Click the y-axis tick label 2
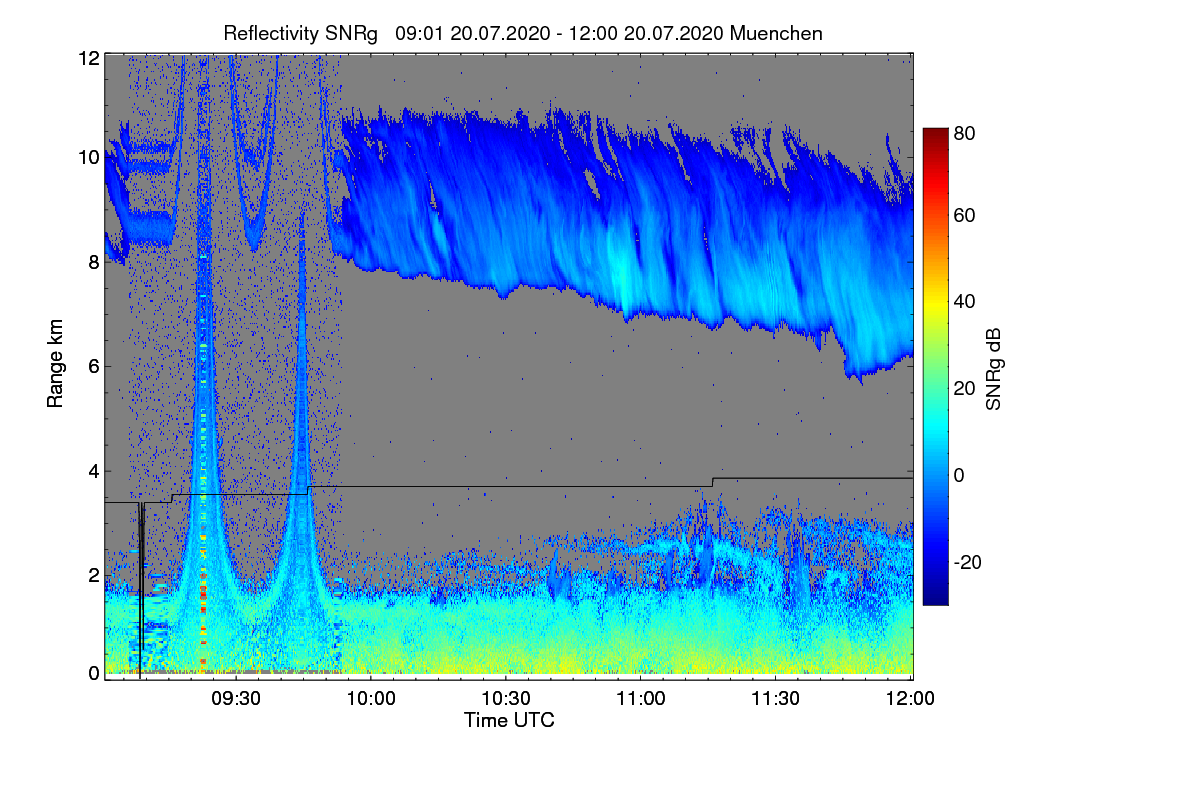This screenshot has height=800, width=1200. [93, 575]
